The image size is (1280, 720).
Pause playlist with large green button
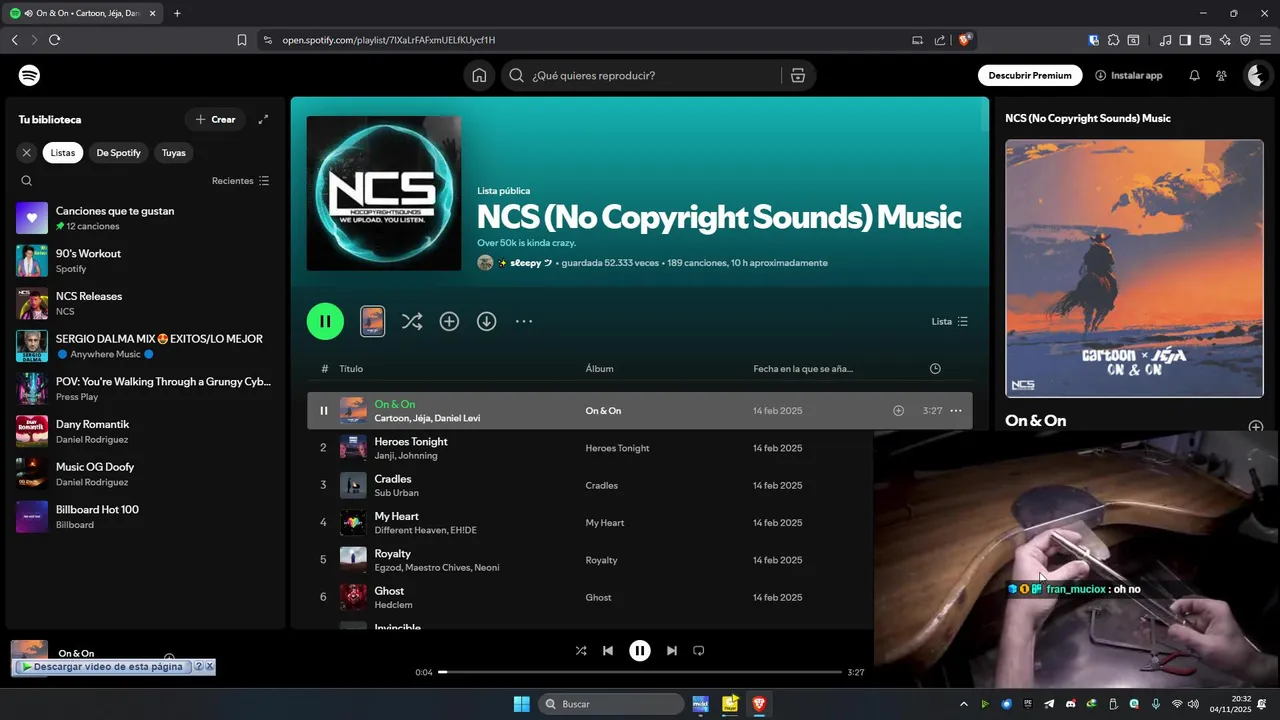[325, 321]
